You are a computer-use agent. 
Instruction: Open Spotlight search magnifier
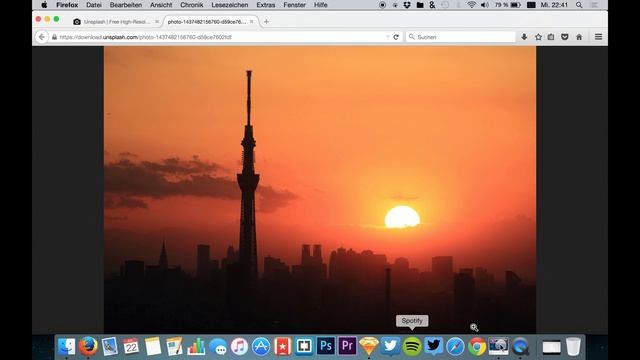coord(579,5)
